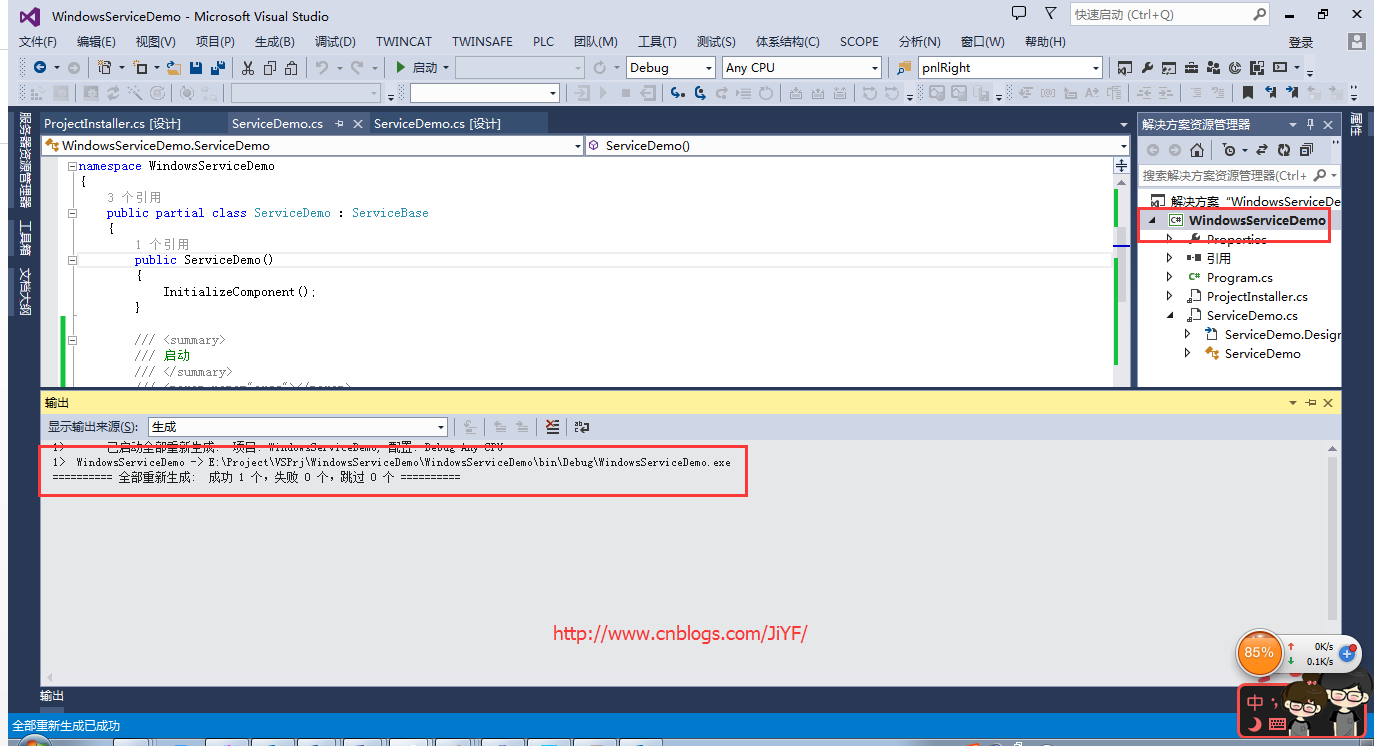Toggle Word Wrap icon in Output toolbar
The height and width of the screenshot is (746, 1374).
582,427
